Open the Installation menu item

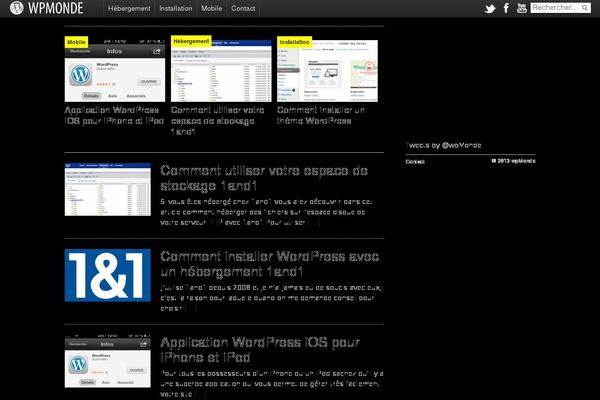pyautogui.click(x=176, y=8)
